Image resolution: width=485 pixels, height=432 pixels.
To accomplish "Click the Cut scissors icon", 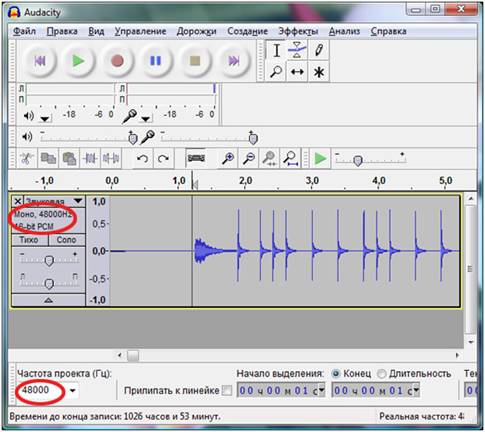I will point(26,158).
